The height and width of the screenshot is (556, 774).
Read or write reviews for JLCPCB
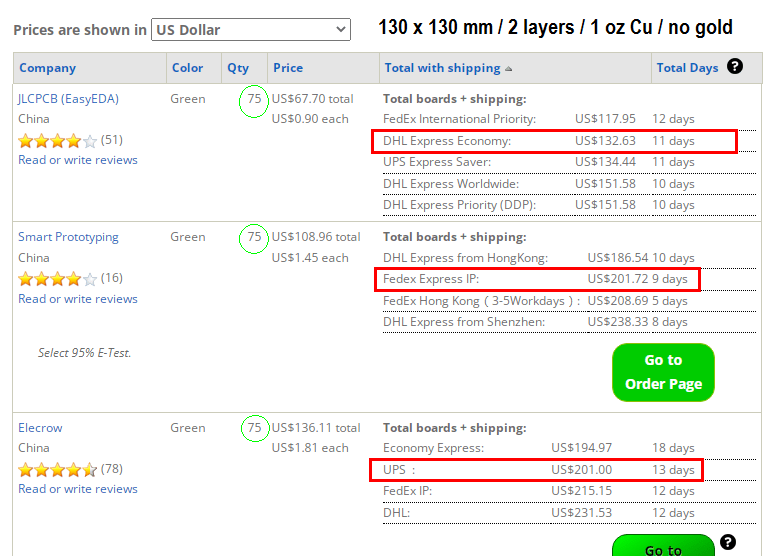[x=78, y=160]
